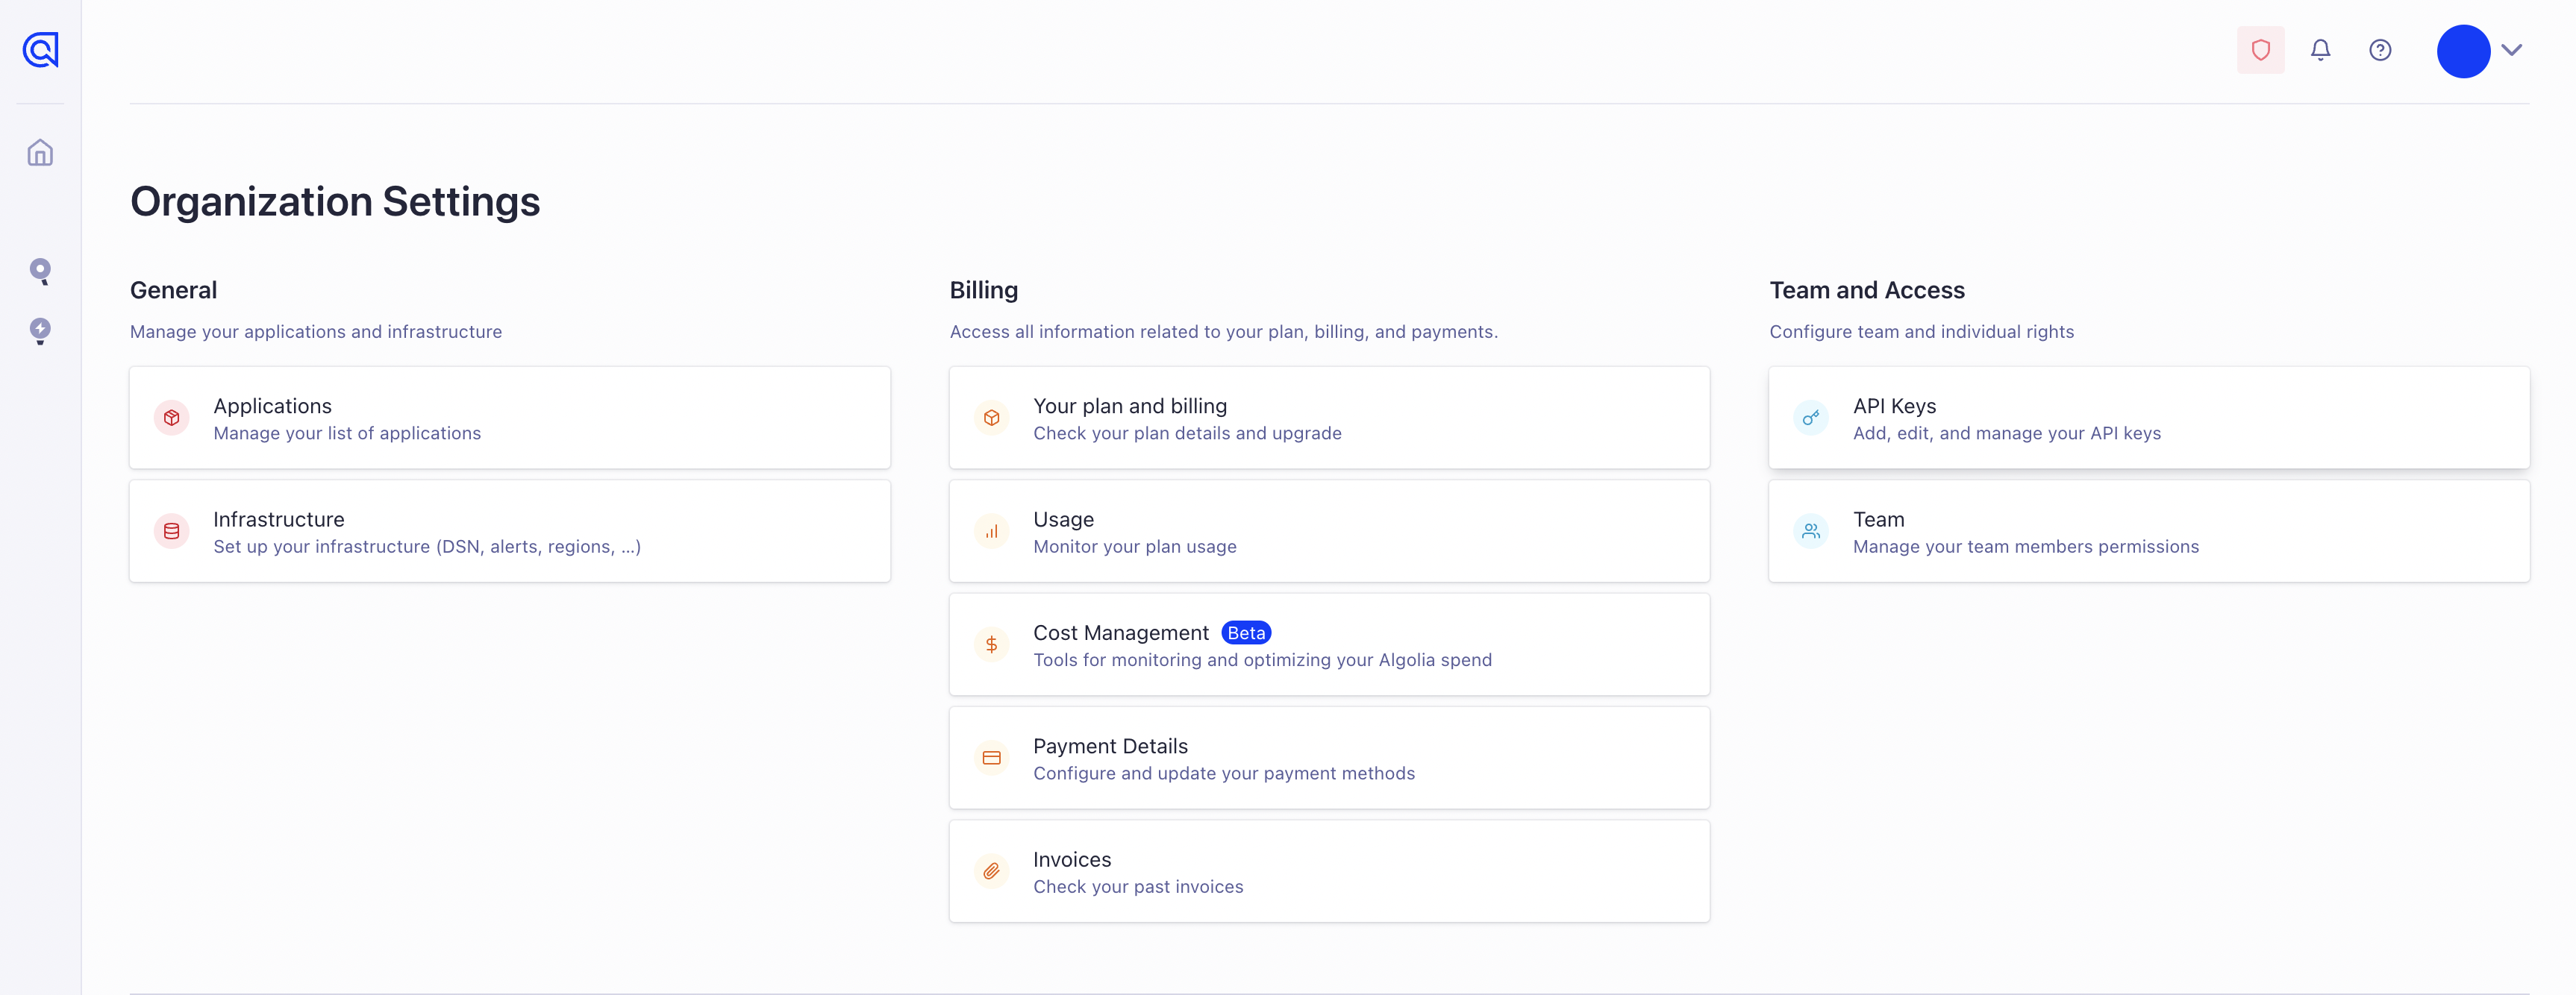Screen dimensions: 2576x995
Task: Click the Algolia logo in the sidebar
Action: click(40, 49)
